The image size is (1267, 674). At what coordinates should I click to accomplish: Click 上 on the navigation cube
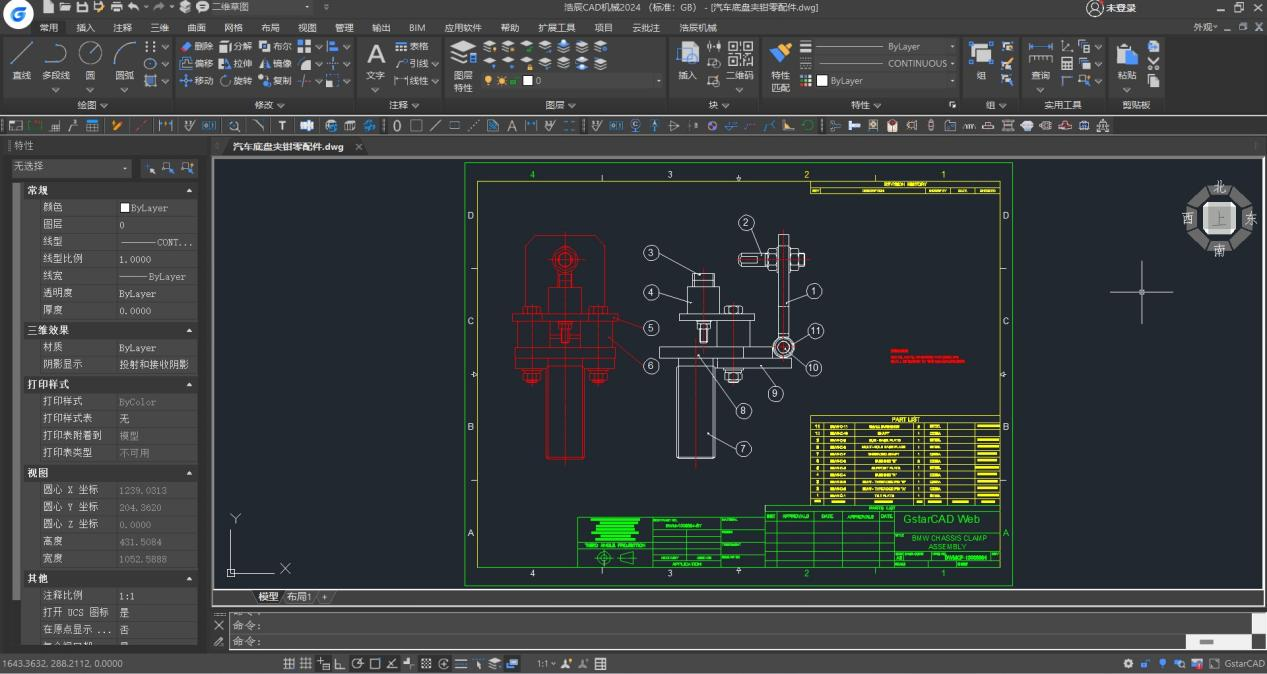pyautogui.click(x=1219, y=218)
